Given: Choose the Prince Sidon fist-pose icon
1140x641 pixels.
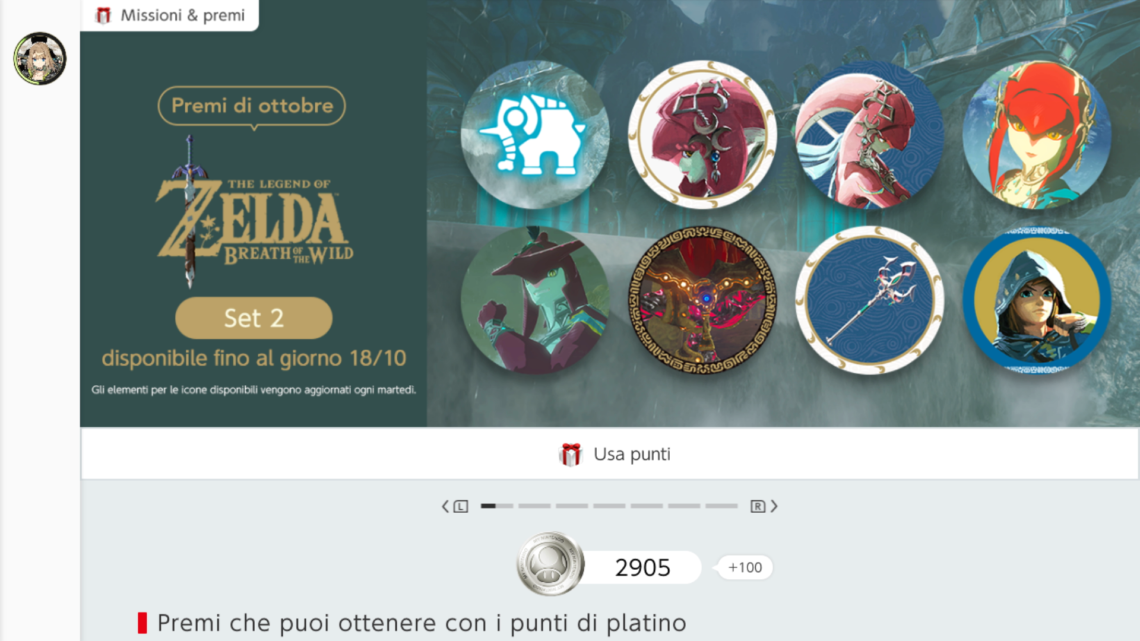Looking at the screenshot, I should coord(535,300).
